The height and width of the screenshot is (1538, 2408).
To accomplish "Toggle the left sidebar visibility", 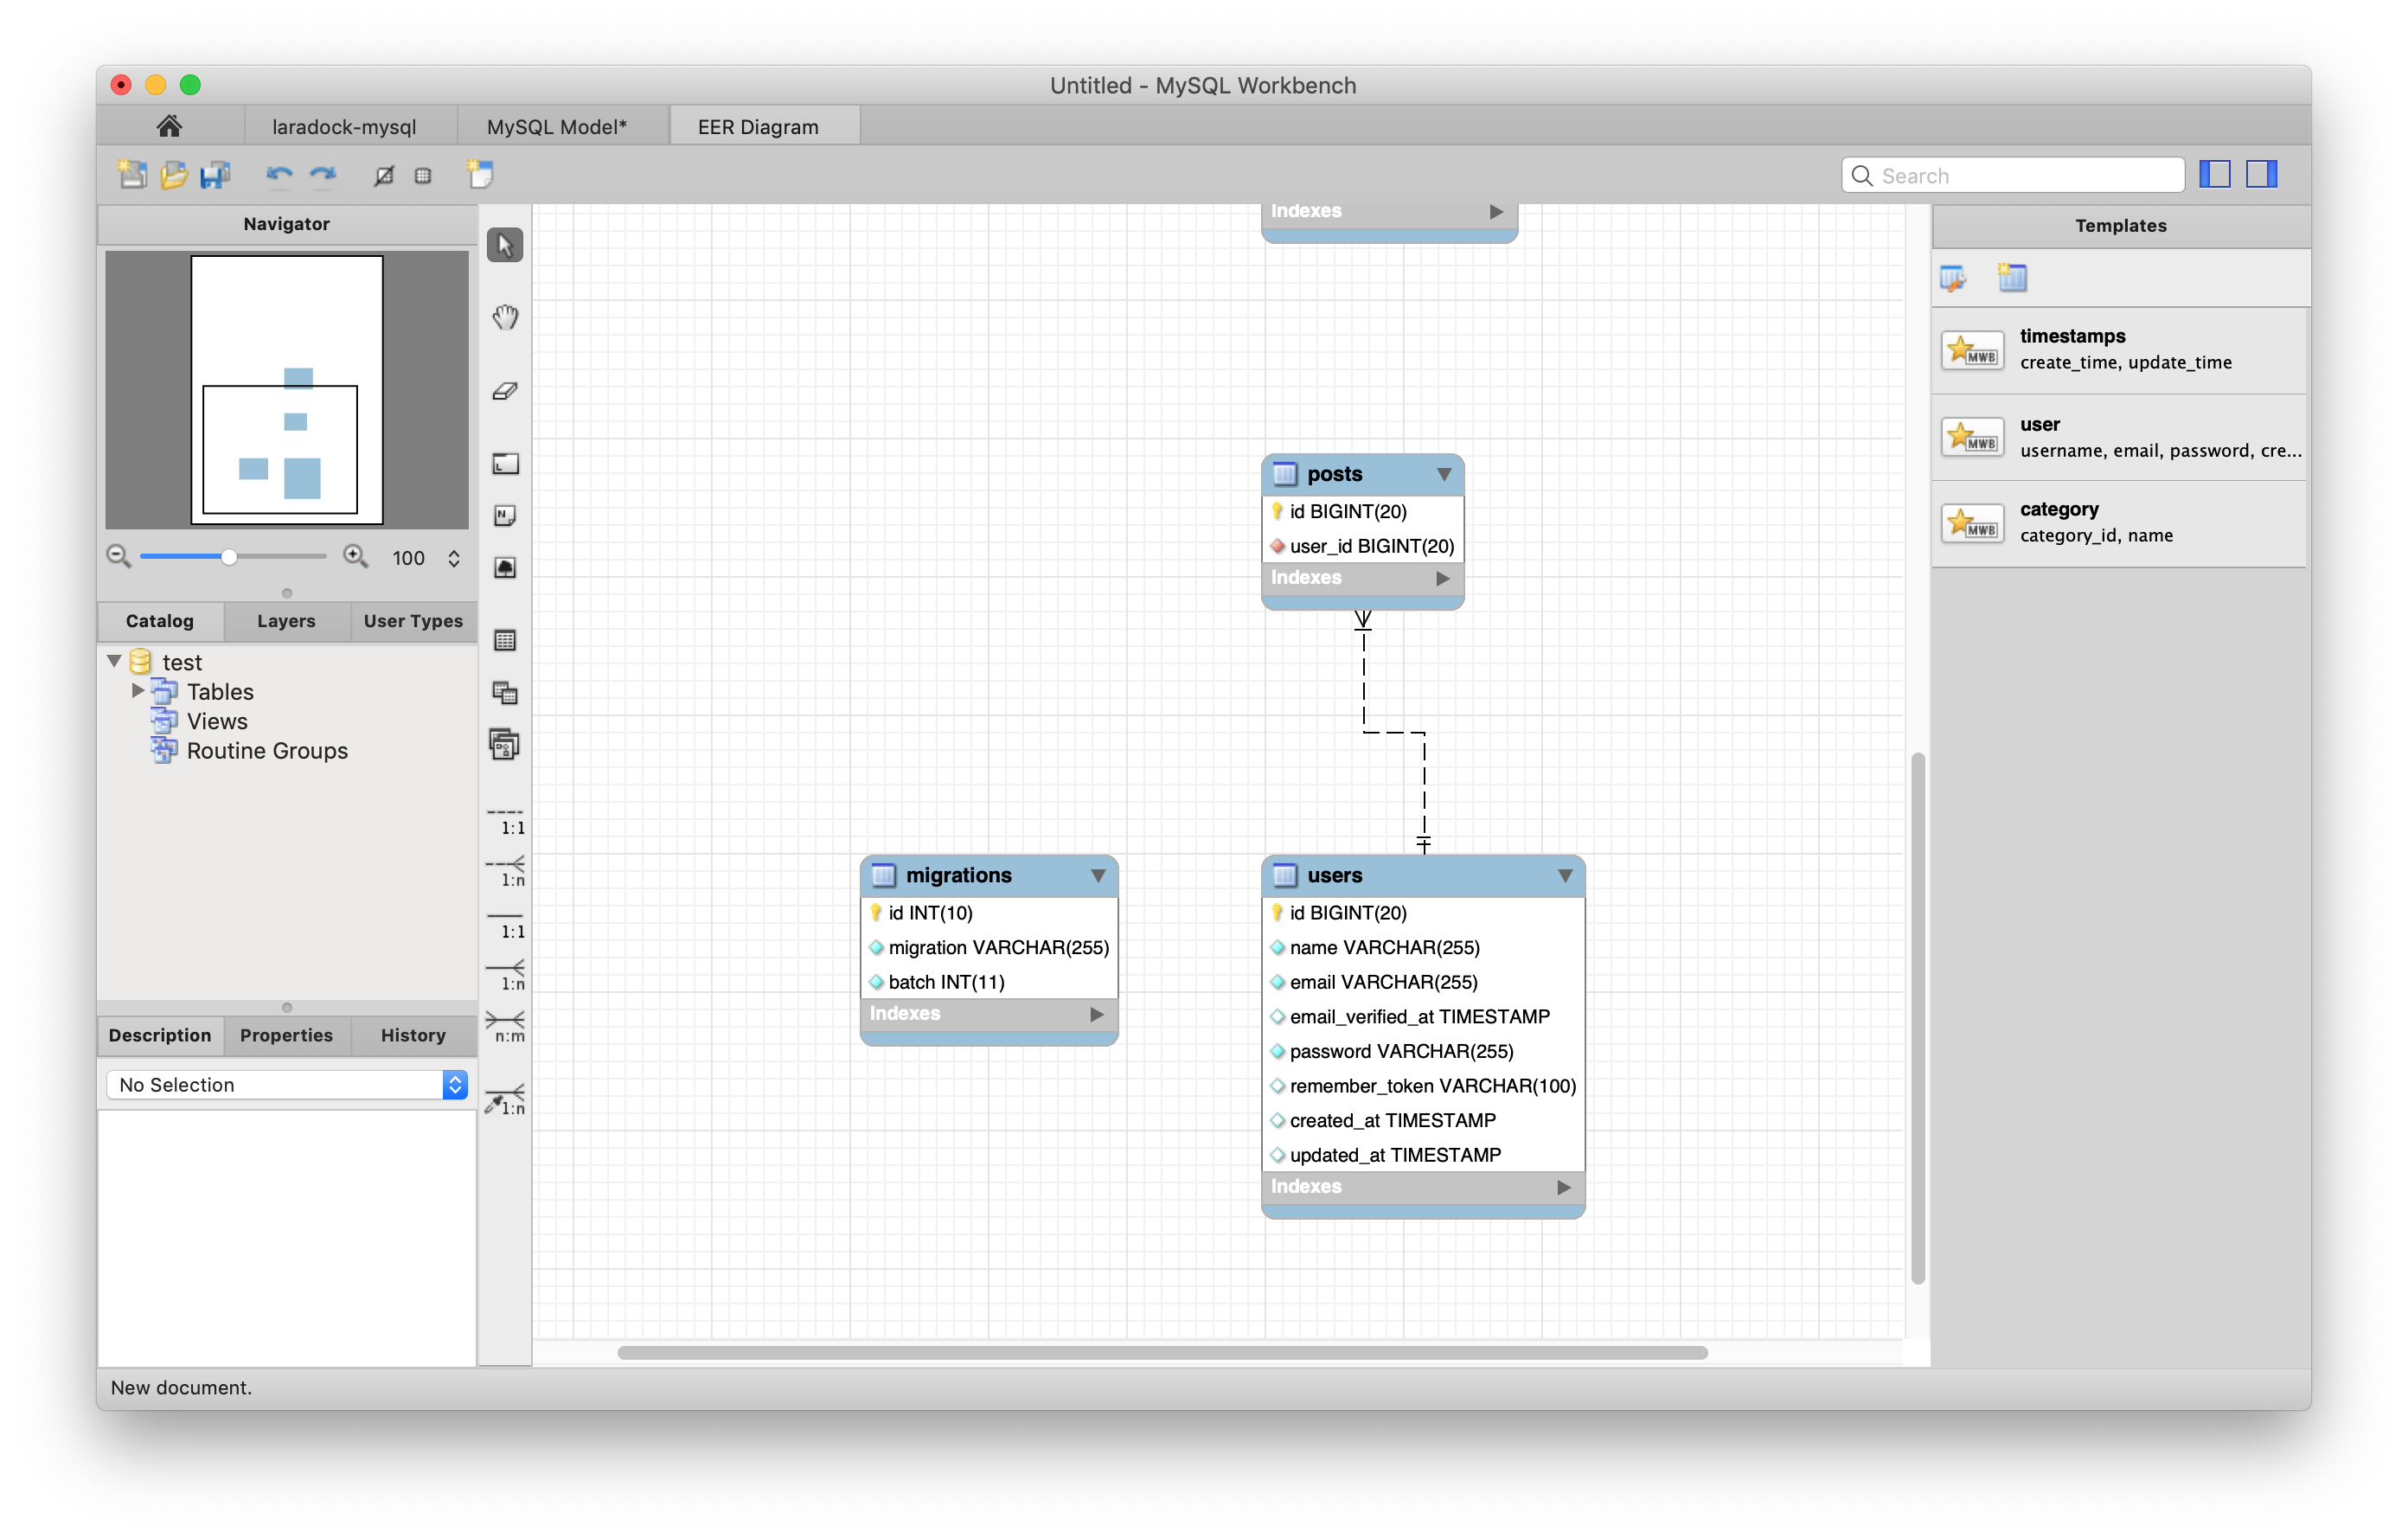I will pyautogui.click(x=2215, y=175).
